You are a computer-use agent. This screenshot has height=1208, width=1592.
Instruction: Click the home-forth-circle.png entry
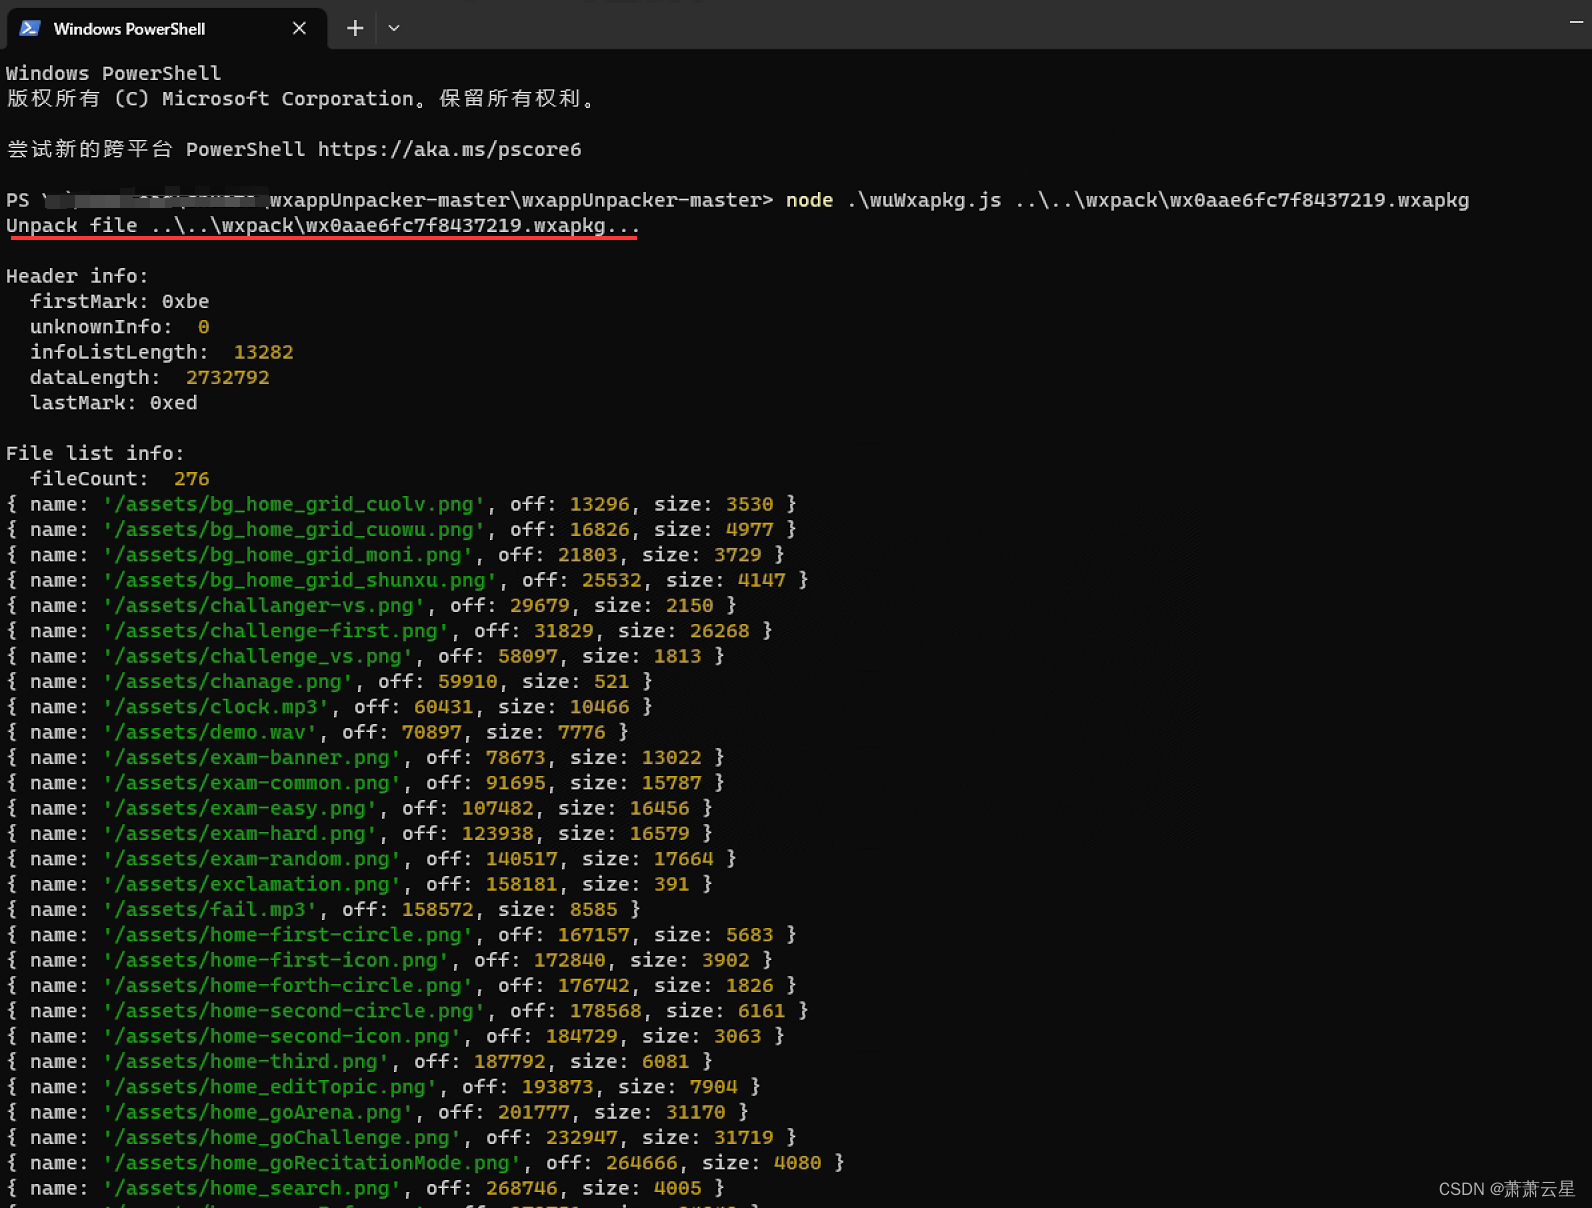tap(401, 986)
